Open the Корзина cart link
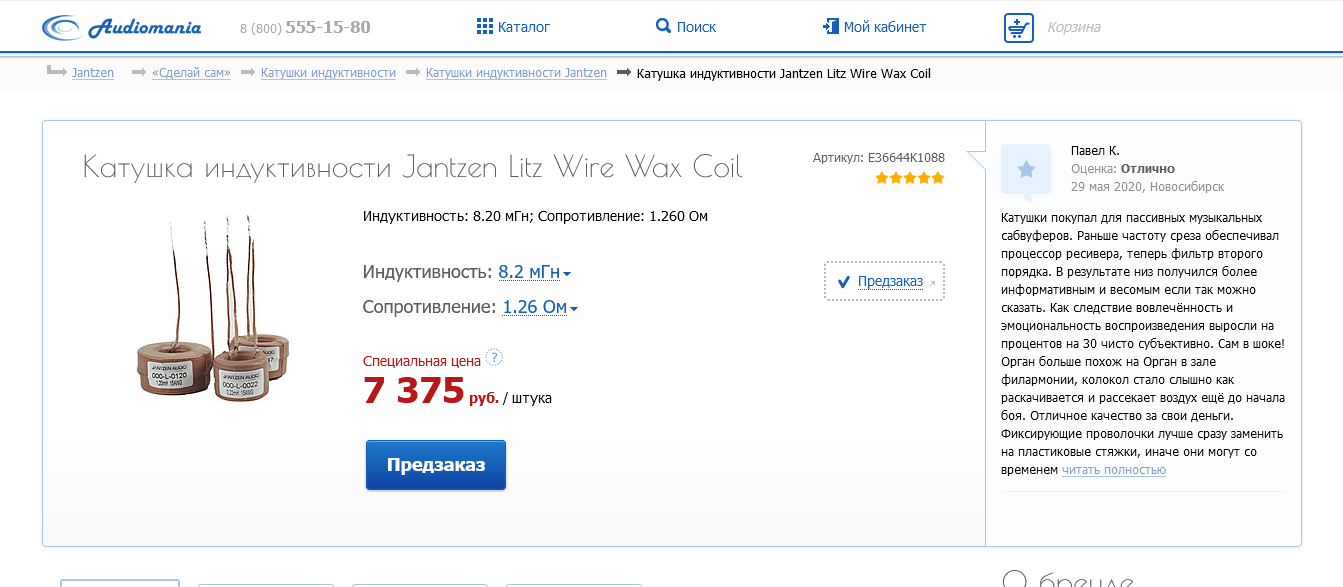The image size is (1343, 587). pyautogui.click(x=1074, y=27)
